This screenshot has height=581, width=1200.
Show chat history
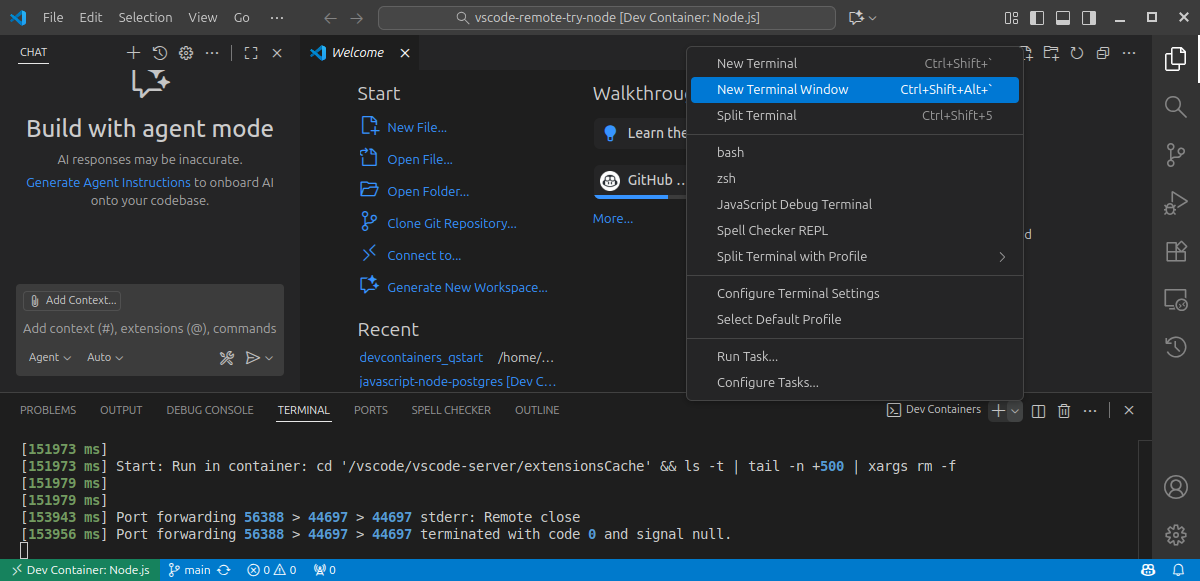point(159,53)
